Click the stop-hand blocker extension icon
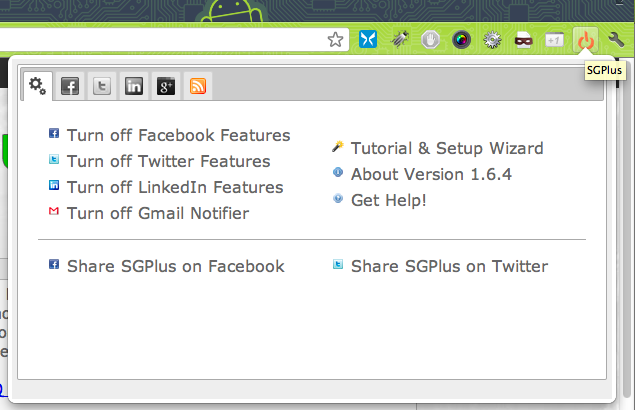 (430, 40)
